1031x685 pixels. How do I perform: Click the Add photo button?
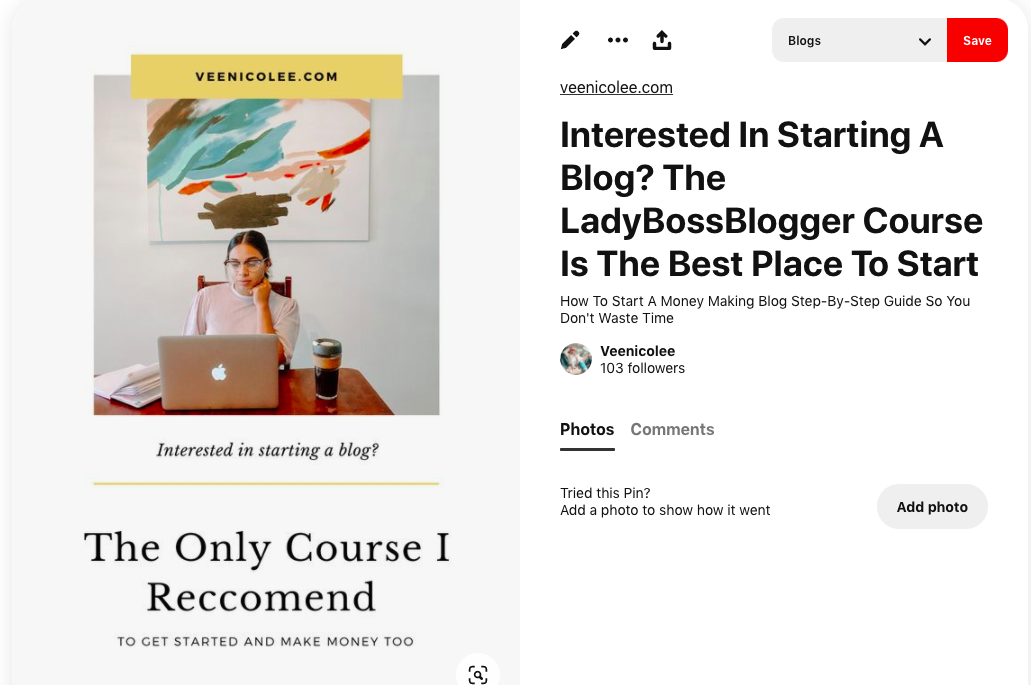pos(932,507)
